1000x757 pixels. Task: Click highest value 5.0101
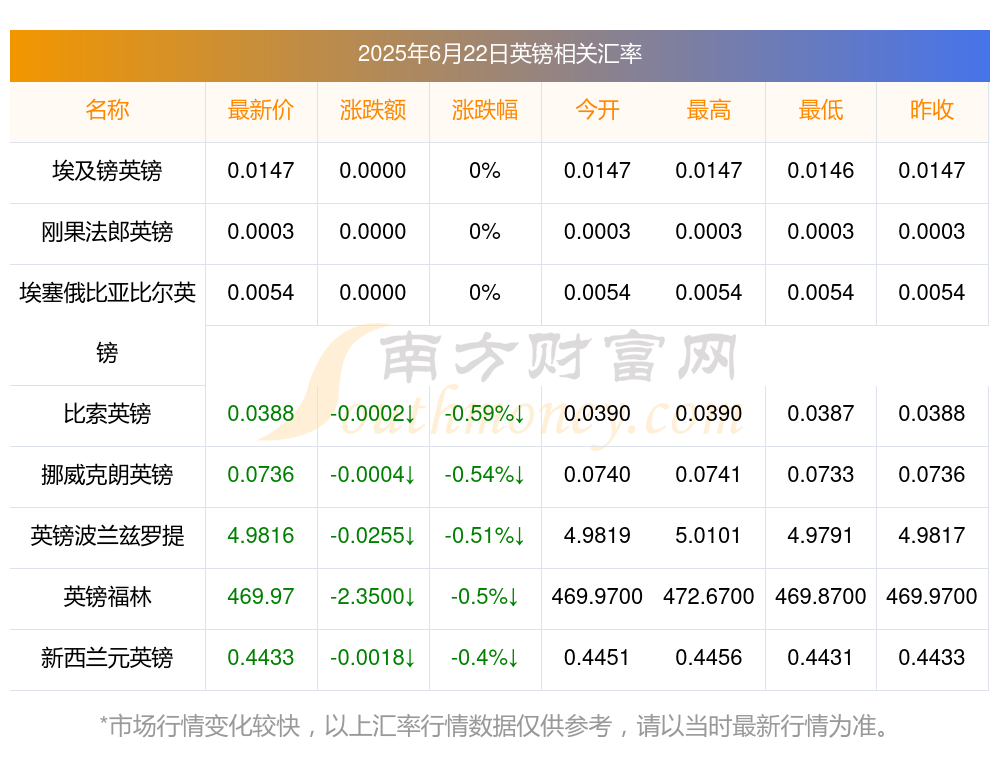[709, 536]
